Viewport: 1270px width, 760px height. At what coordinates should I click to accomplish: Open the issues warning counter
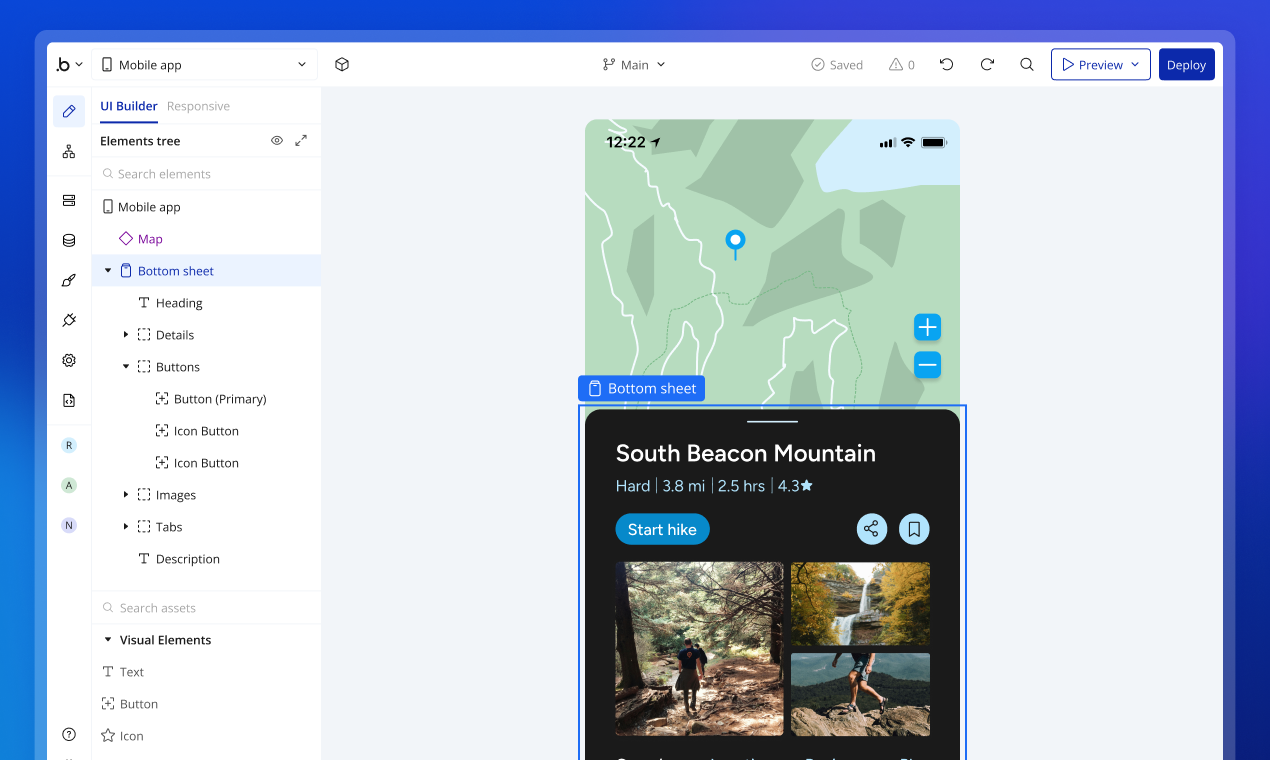coord(902,65)
